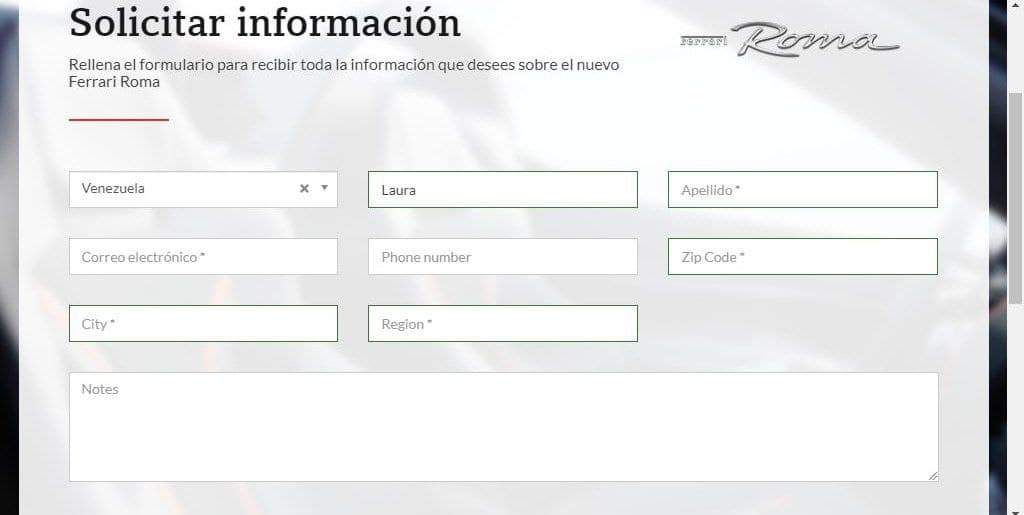Click the page vertical scrollbar thumb

point(1016,197)
